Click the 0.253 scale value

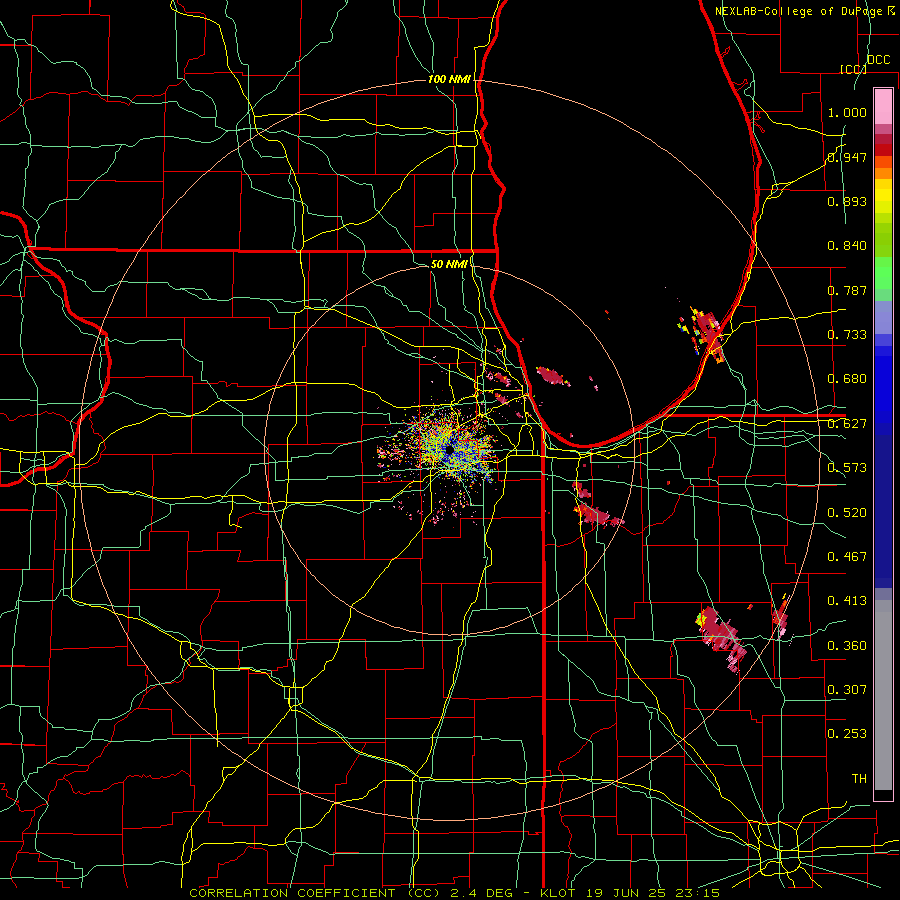coord(847,734)
